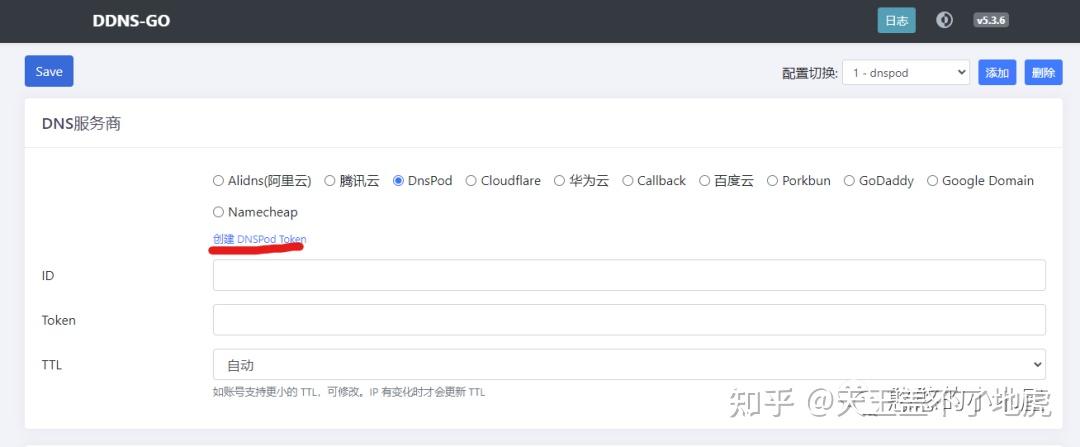Open the 创建 DNSPod Token link
This screenshot has height=447, width=1080.
click(260, 239)
